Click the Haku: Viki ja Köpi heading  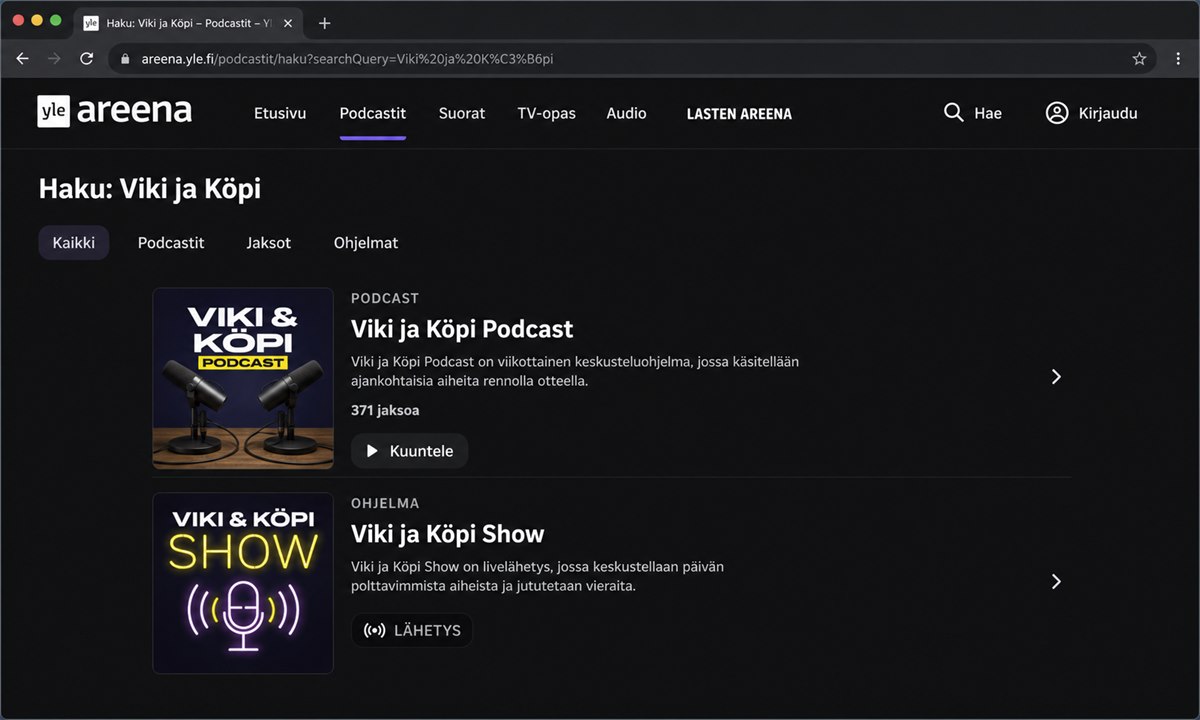tap(150, 189)
